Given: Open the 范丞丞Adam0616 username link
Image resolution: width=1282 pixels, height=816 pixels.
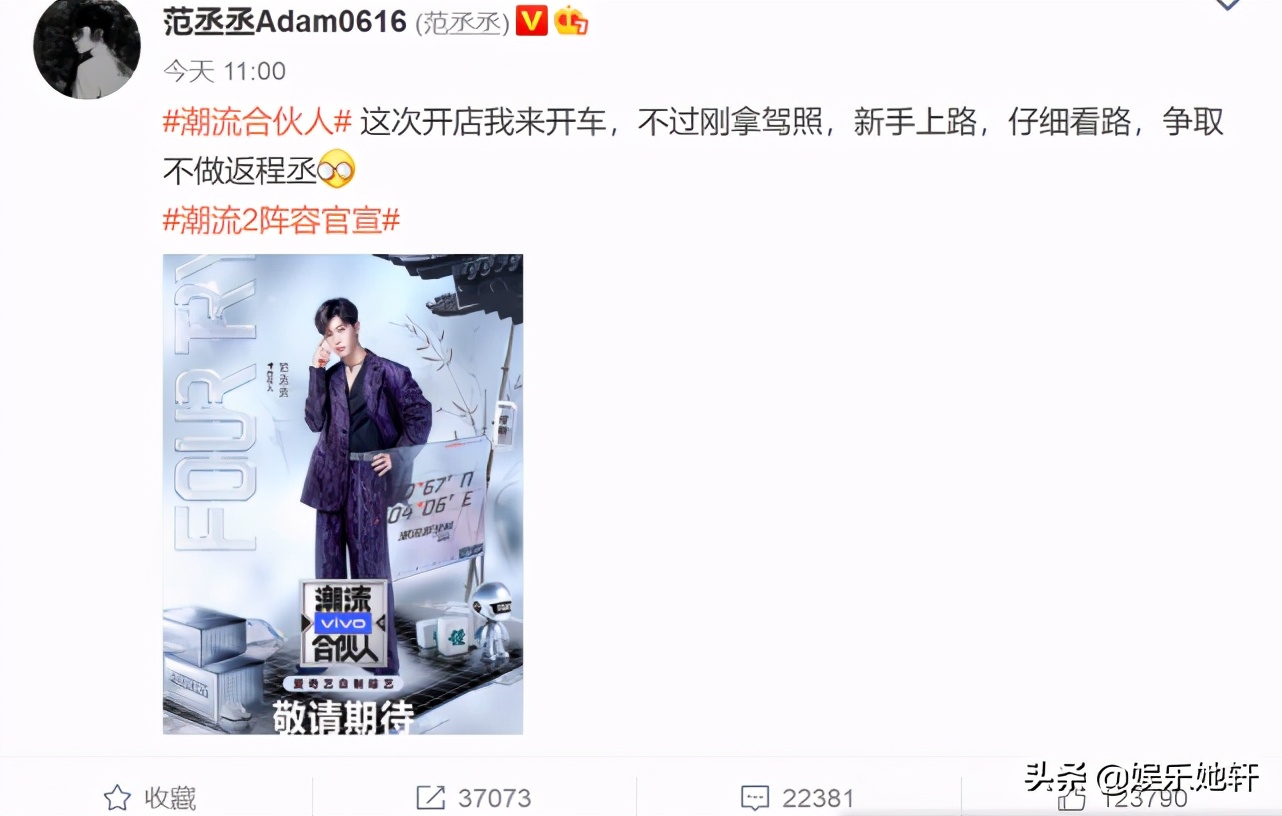Looking at the screenshot, I should (x=284, y=21).
